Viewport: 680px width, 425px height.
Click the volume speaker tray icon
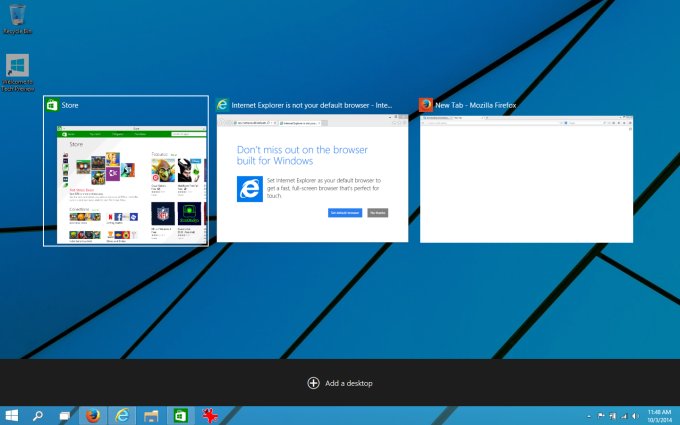coord(634,415)
